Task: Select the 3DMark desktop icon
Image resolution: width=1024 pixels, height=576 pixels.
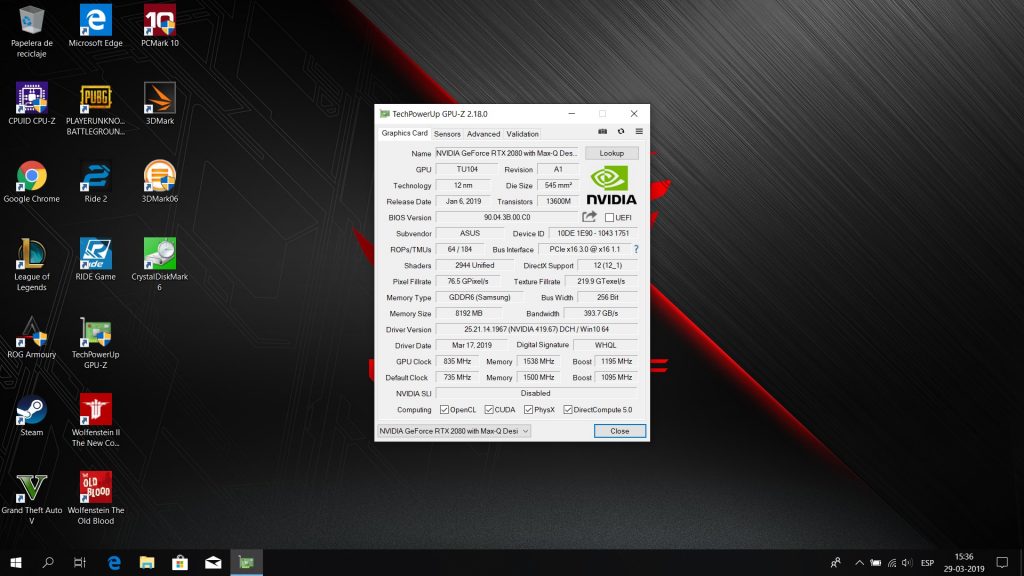Action: [160, 97]
